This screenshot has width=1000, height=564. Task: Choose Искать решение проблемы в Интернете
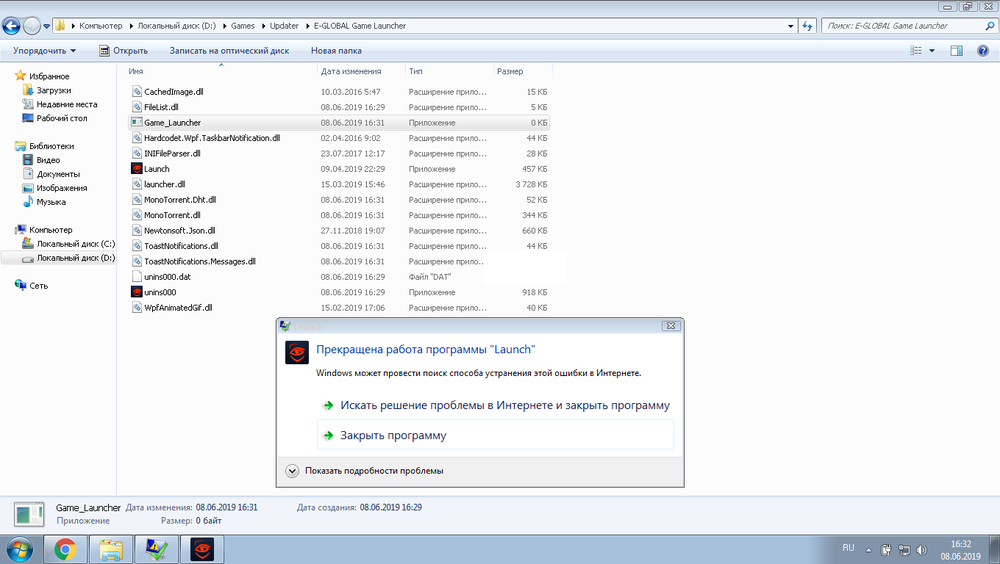click(504, 405)
